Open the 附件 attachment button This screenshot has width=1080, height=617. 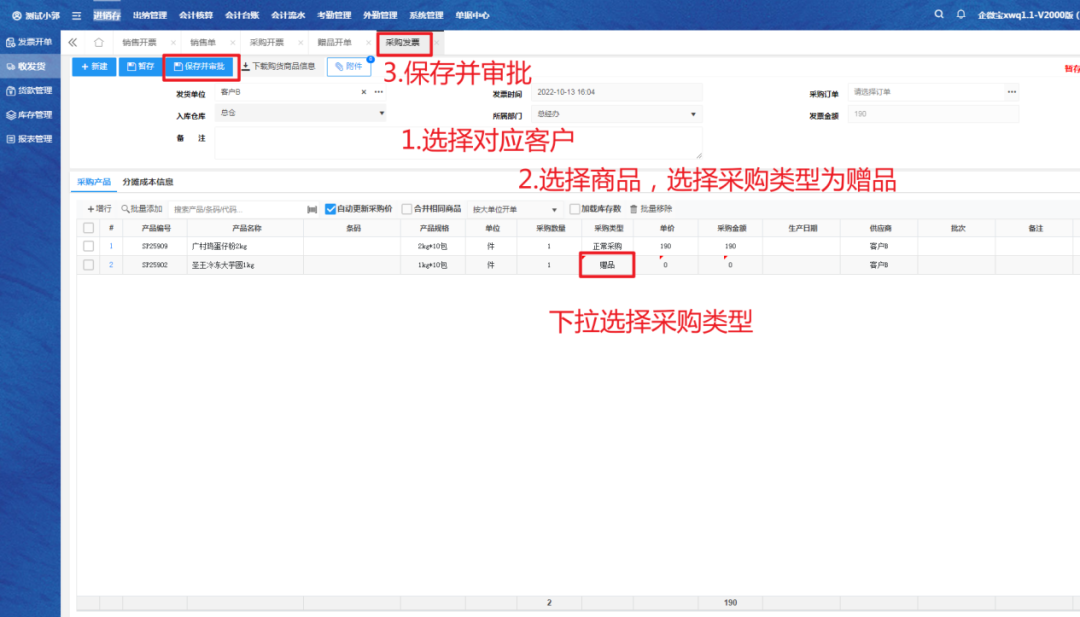pyautogui.click(x=348, y=67)
